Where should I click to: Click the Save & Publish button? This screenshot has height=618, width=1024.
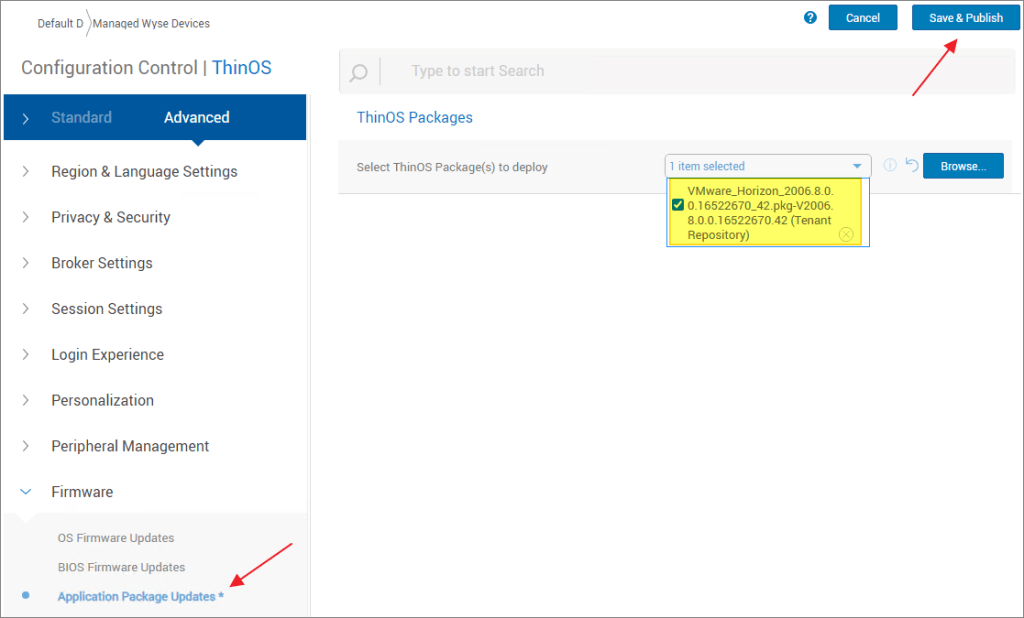965,18
